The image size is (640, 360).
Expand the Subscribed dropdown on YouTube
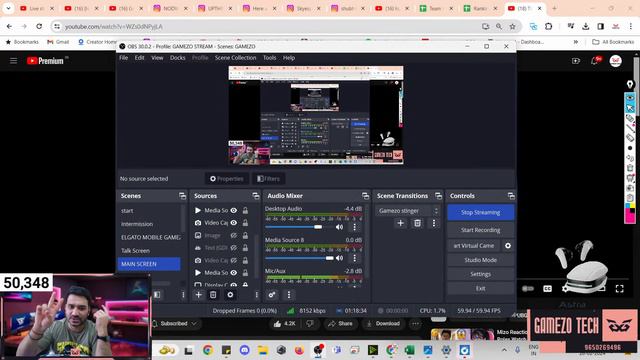point(194,324)
